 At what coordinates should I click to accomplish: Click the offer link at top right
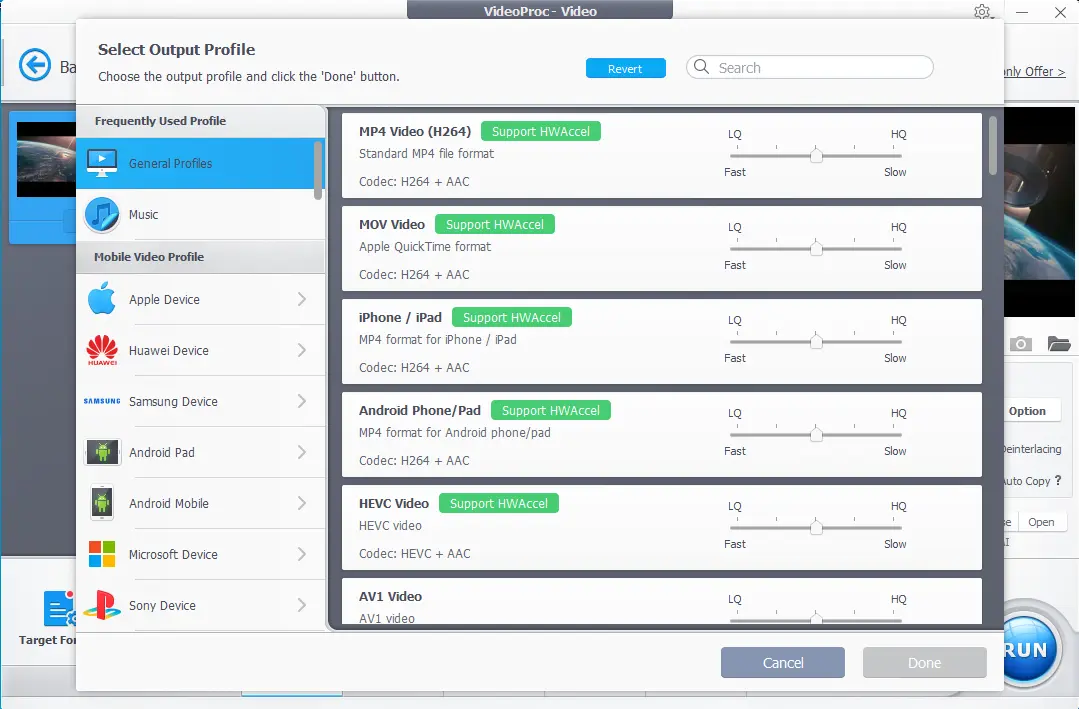coord(1034,72)
